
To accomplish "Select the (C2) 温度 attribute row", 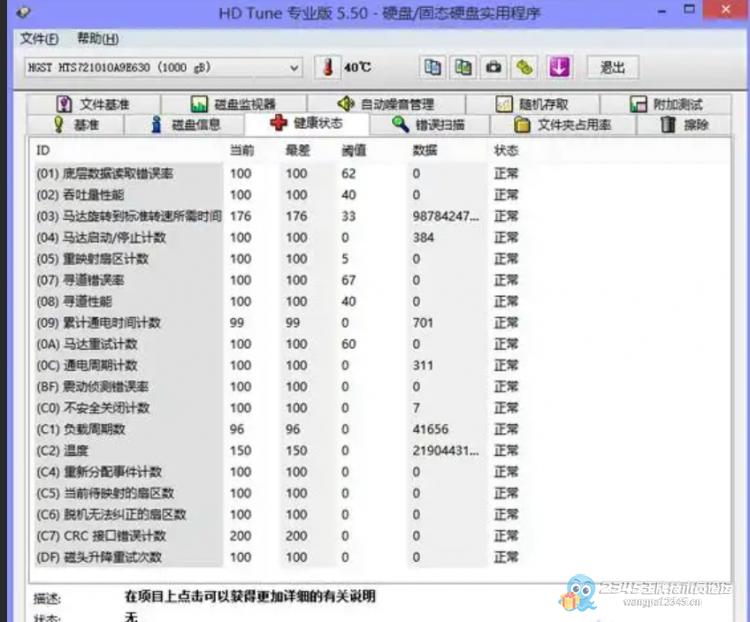I will 127,450.
